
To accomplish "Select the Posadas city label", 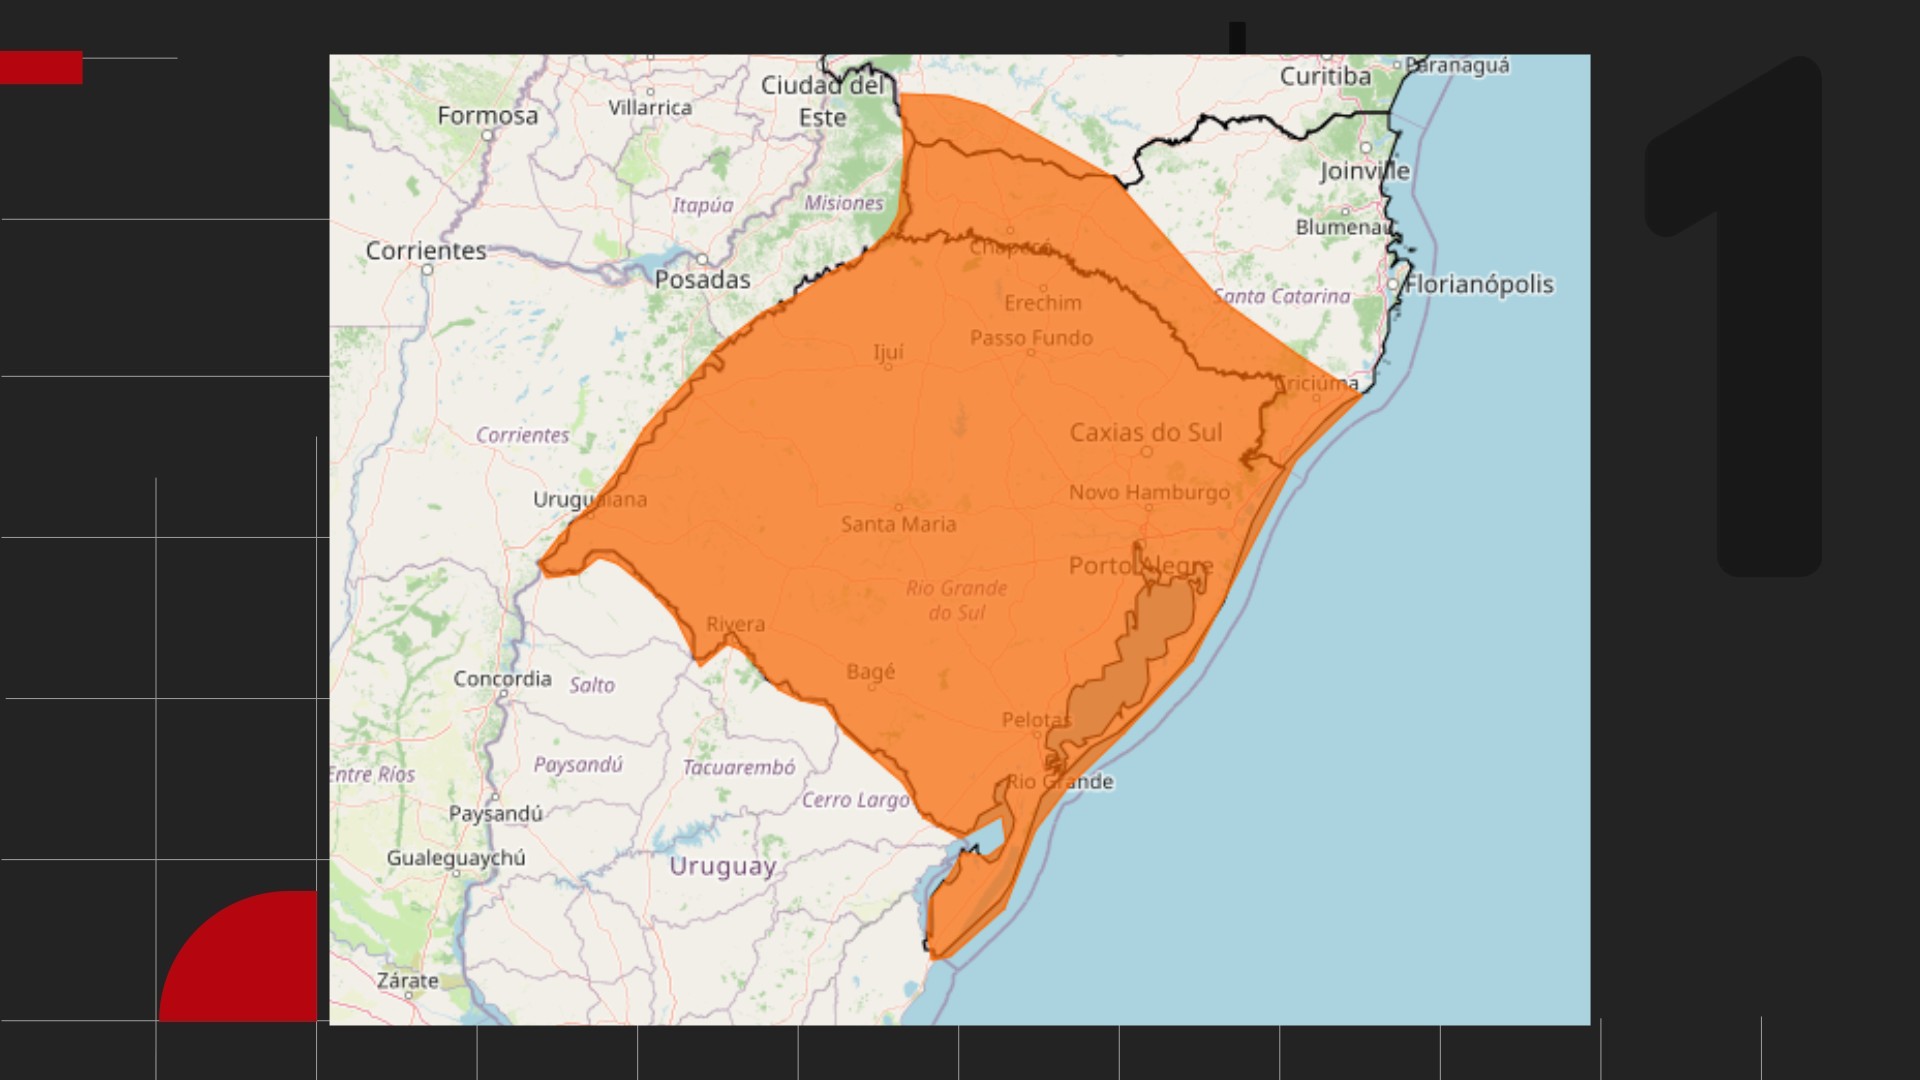I will coord(702,280).
